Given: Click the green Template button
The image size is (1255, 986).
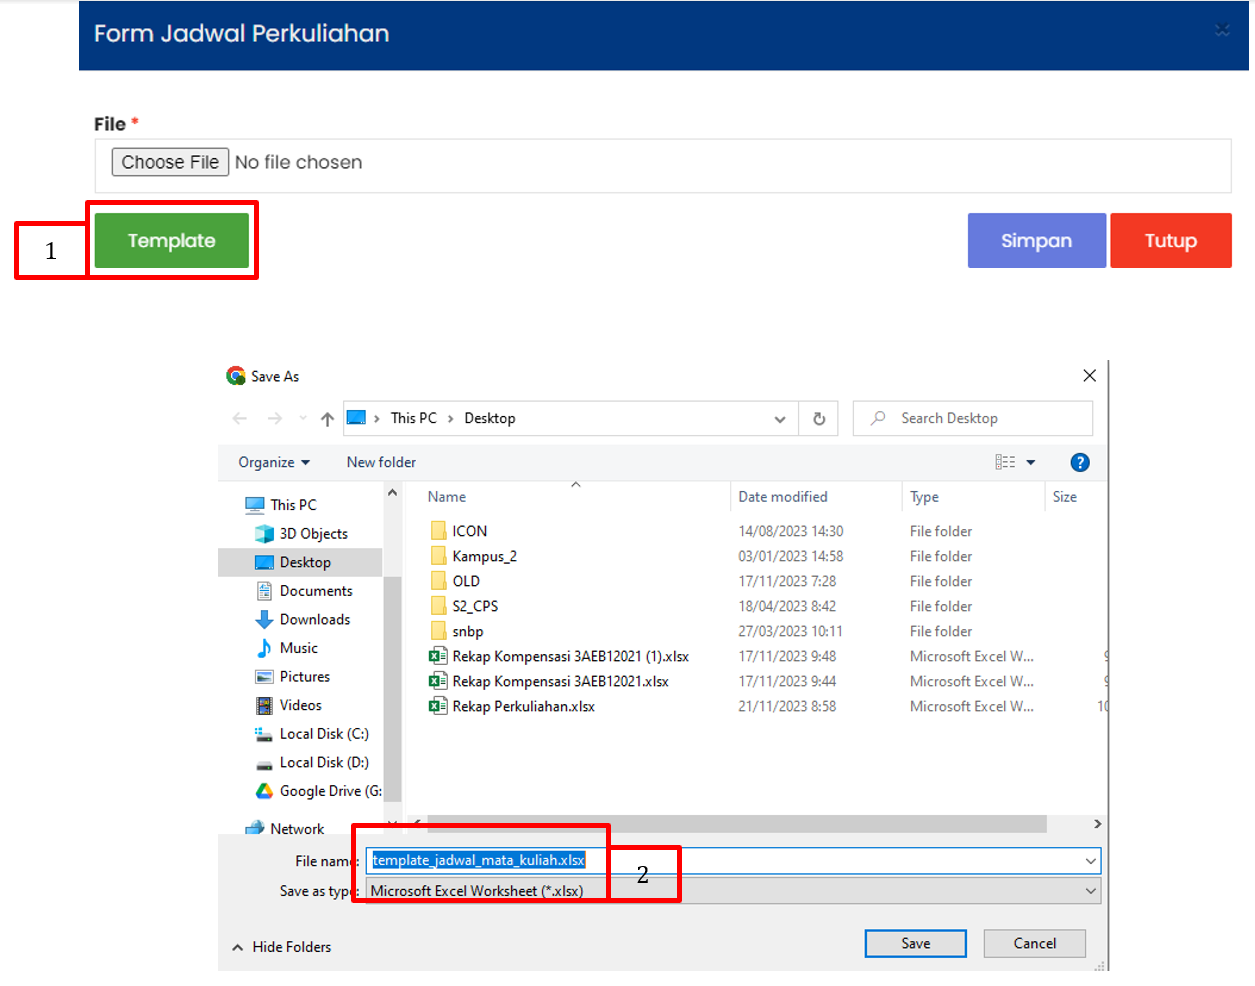Looking at the screenshot, I should [x=172, y=240].
